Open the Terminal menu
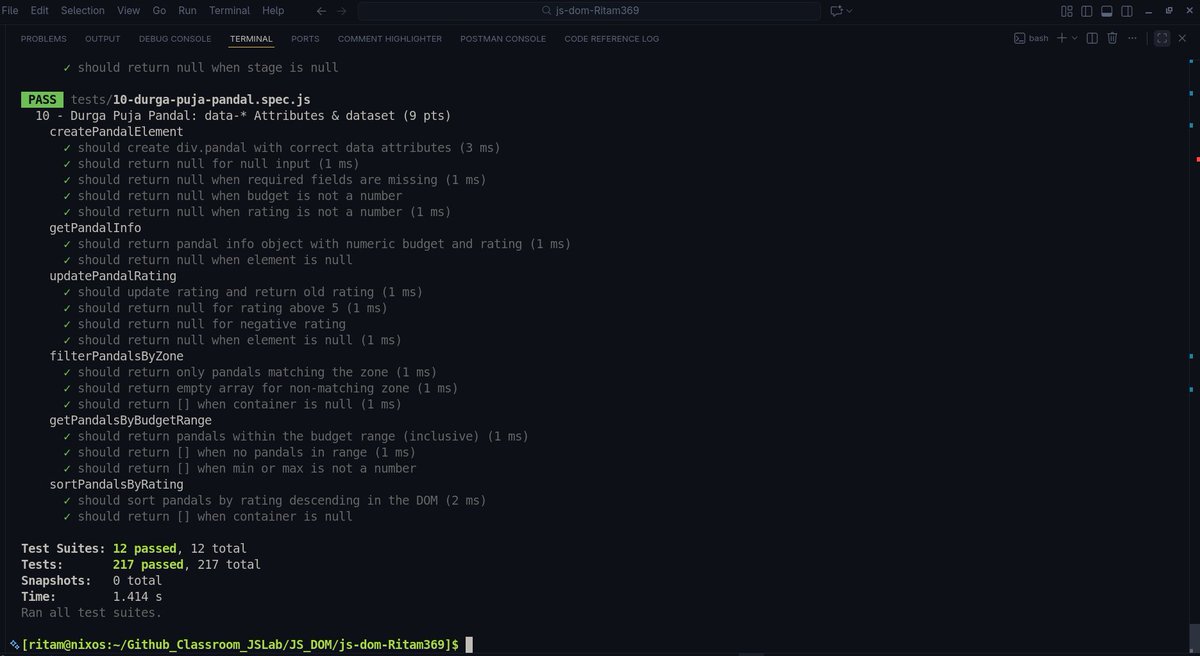 229,10
